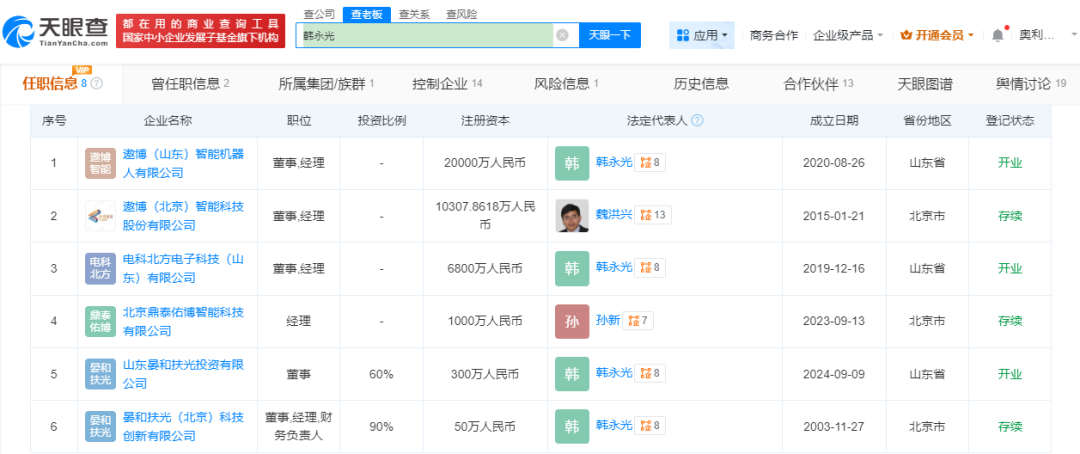1080x454 pixels.
Task: Click the 90% investment ratio cell
Action: 381,426
